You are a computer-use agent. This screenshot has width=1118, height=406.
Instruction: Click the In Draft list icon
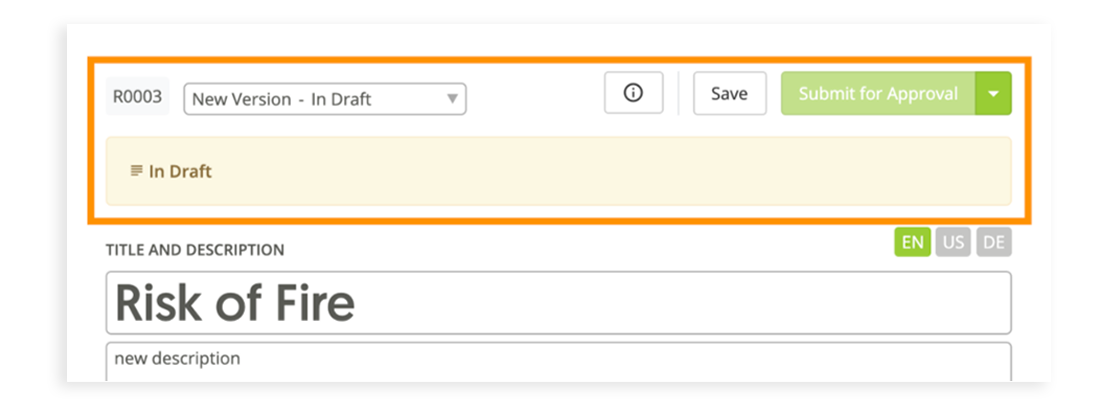coord(137,171)
